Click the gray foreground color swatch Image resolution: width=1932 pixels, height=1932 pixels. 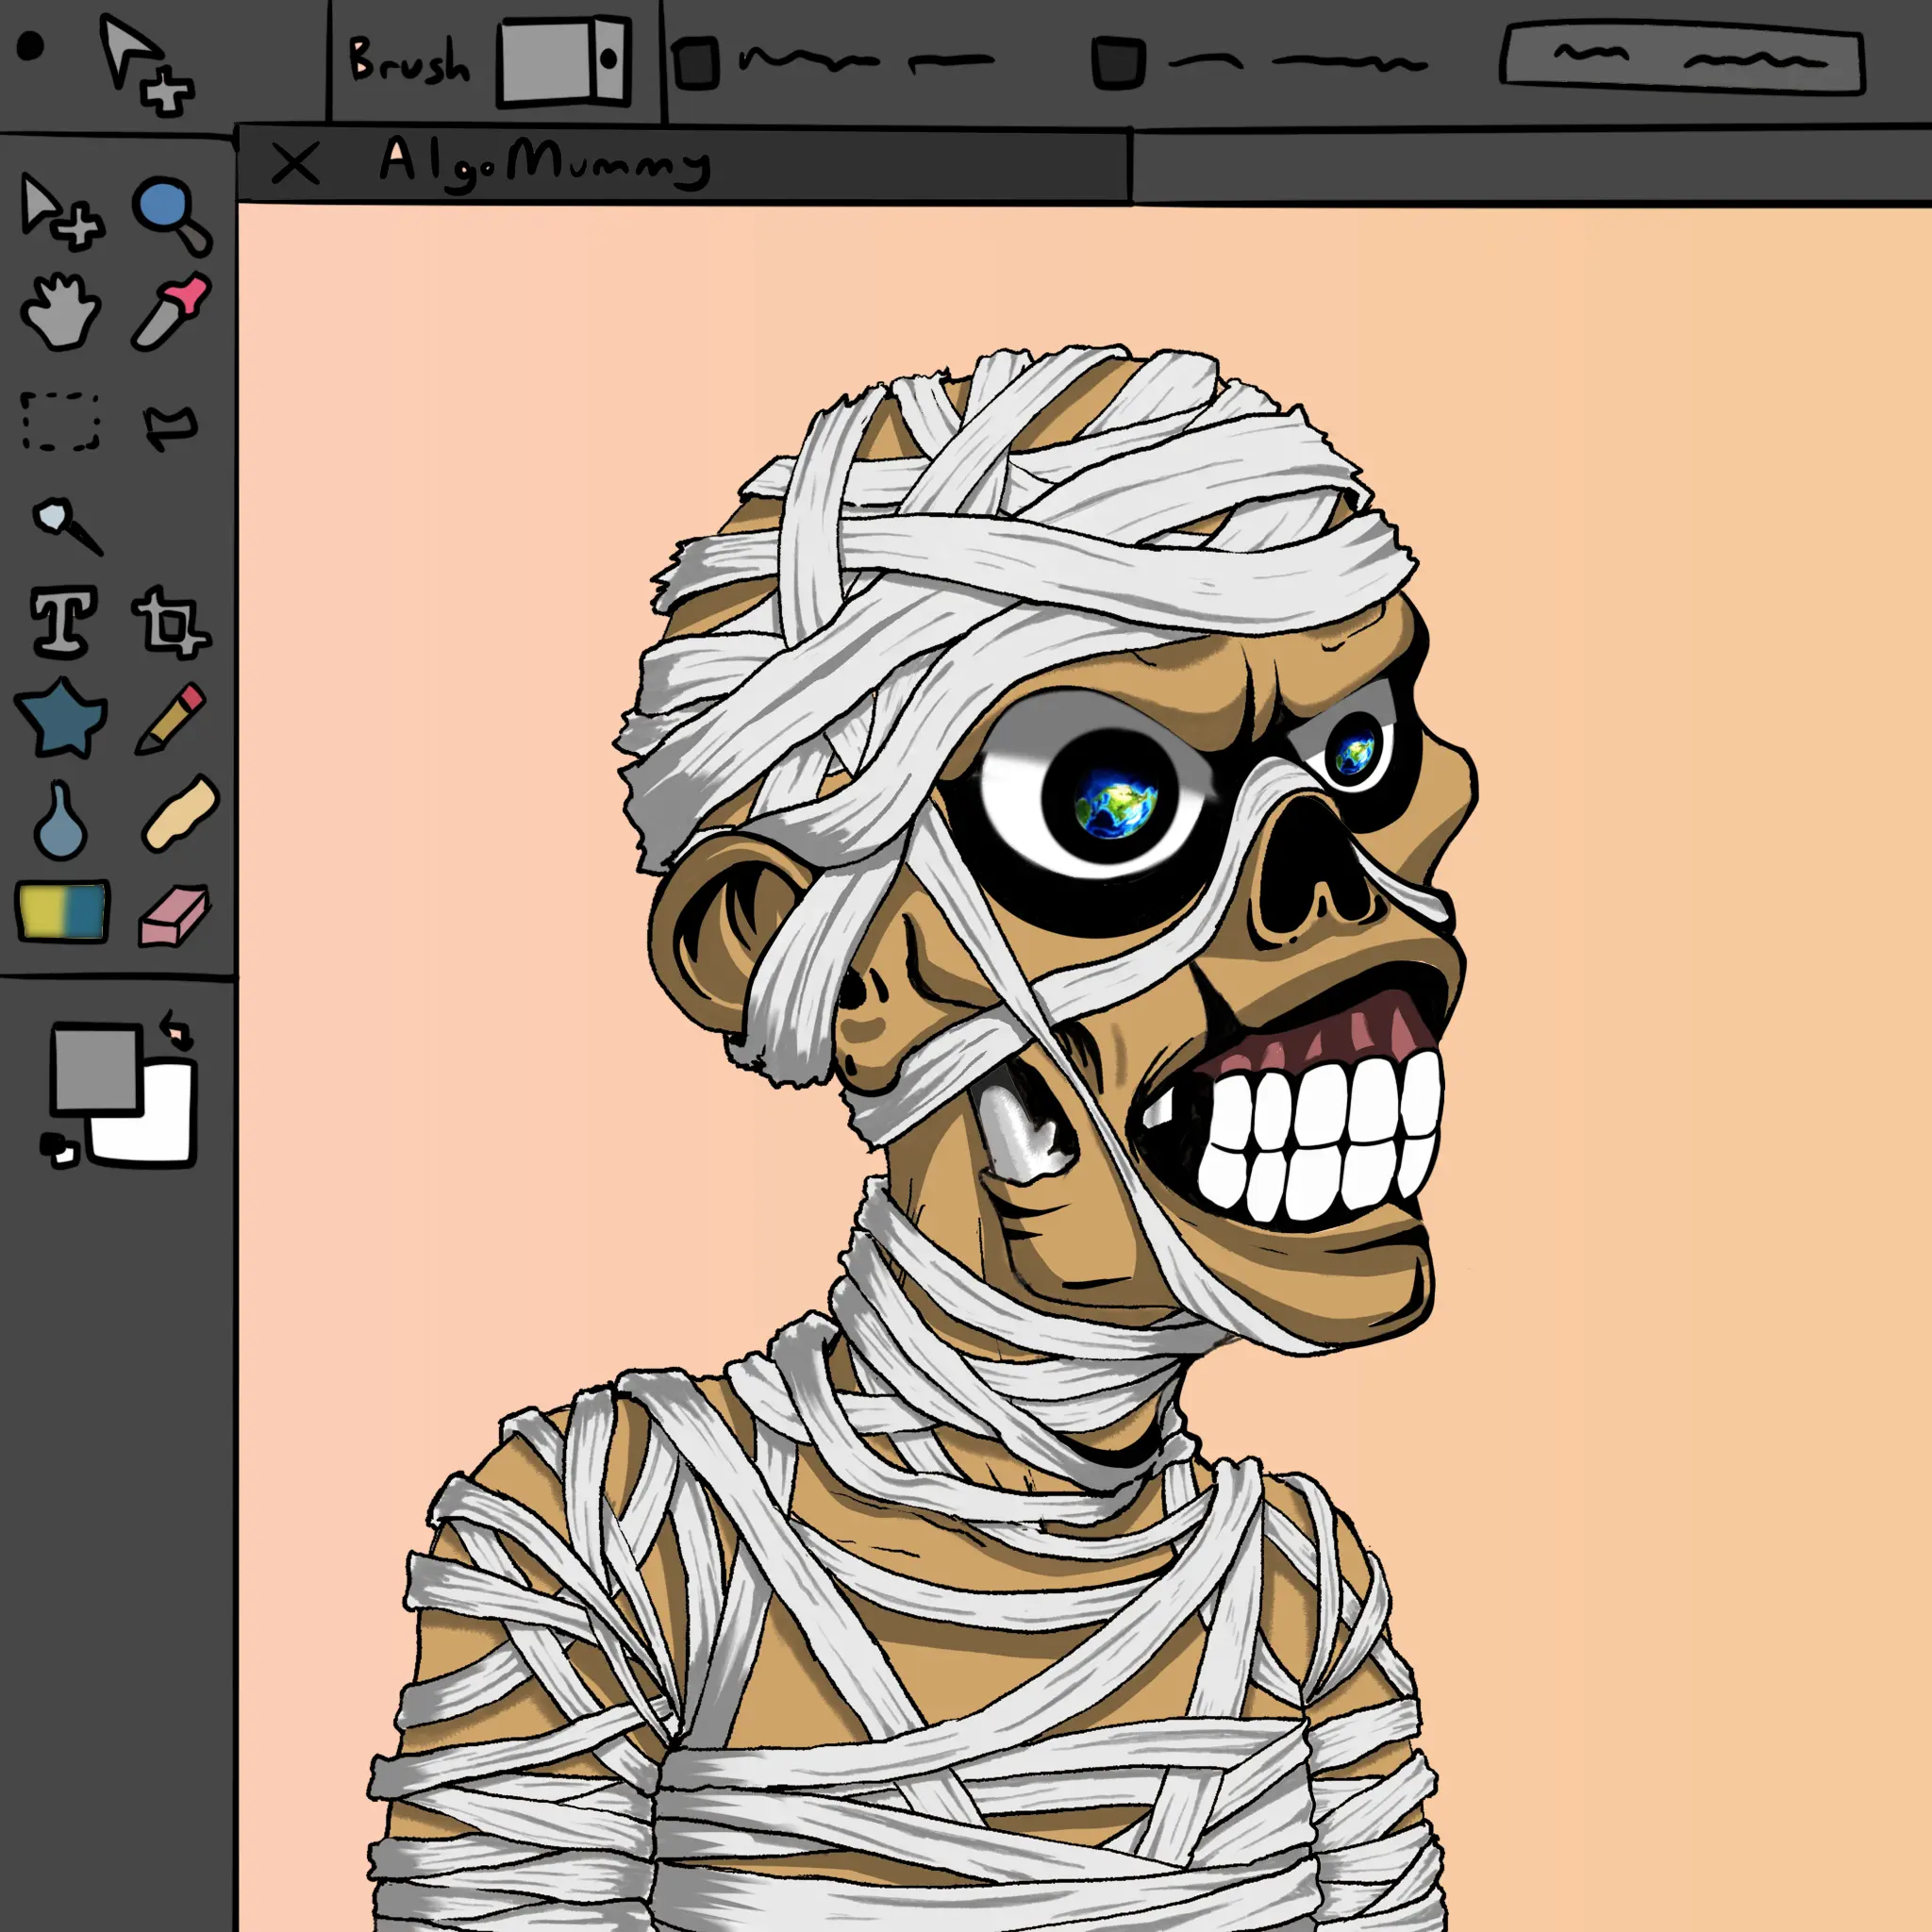(x=95, y=1068)
